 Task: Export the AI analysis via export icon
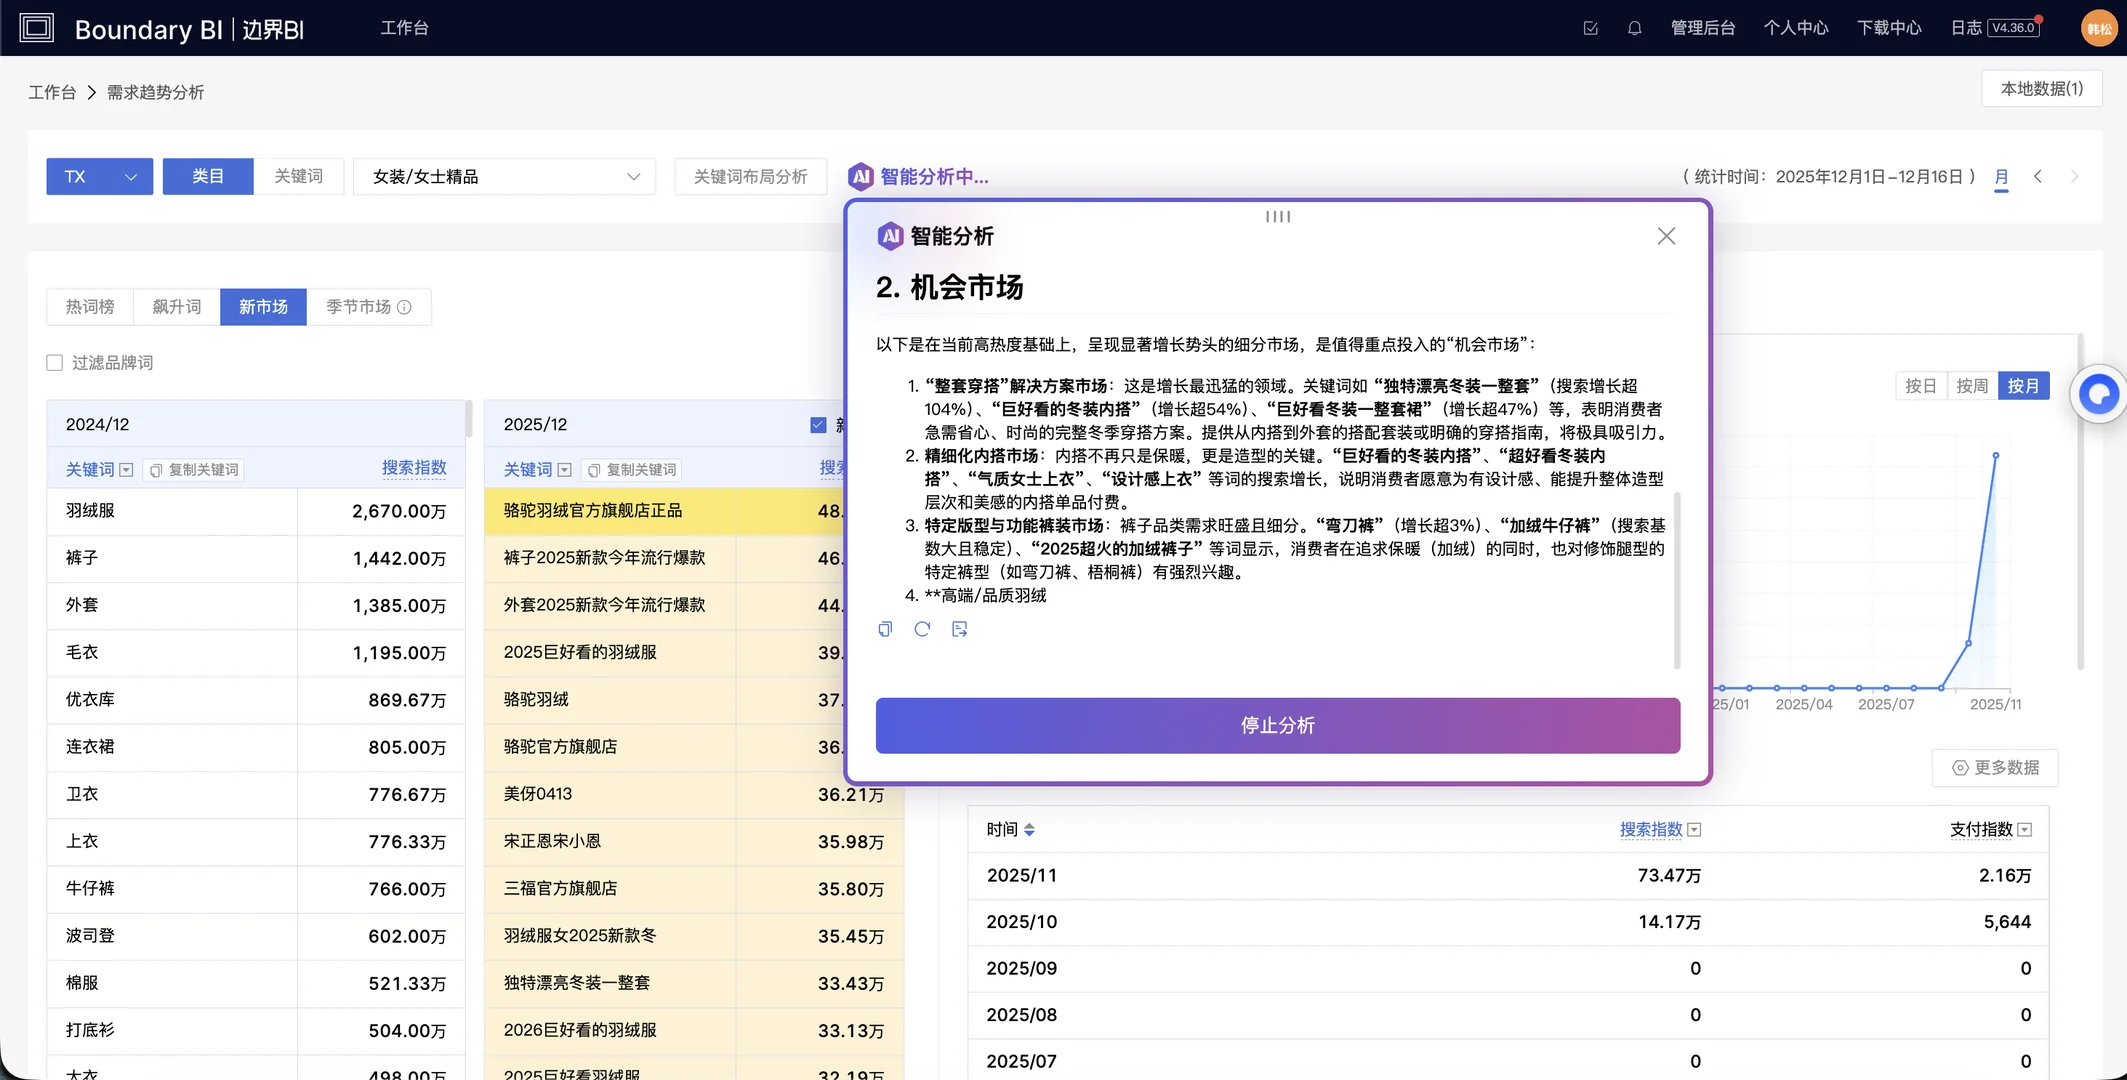[x=959, y=629]
